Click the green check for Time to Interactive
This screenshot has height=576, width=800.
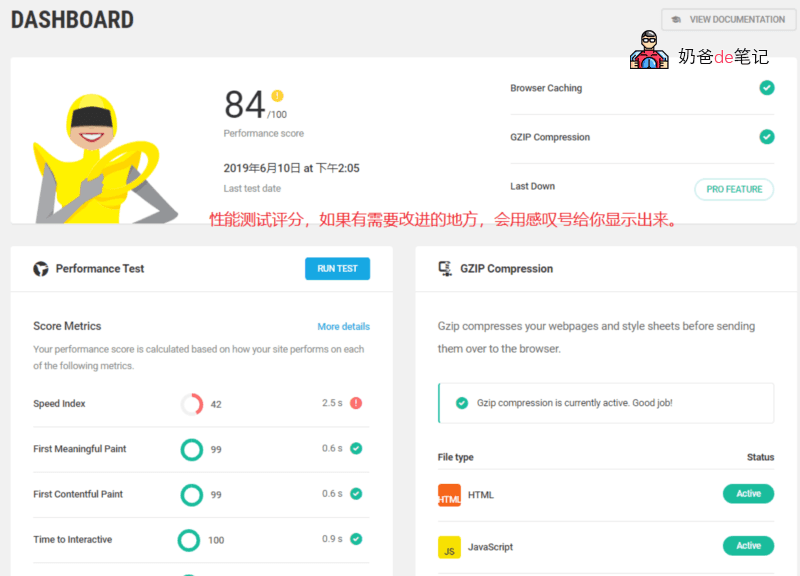[x=356, y=539]
